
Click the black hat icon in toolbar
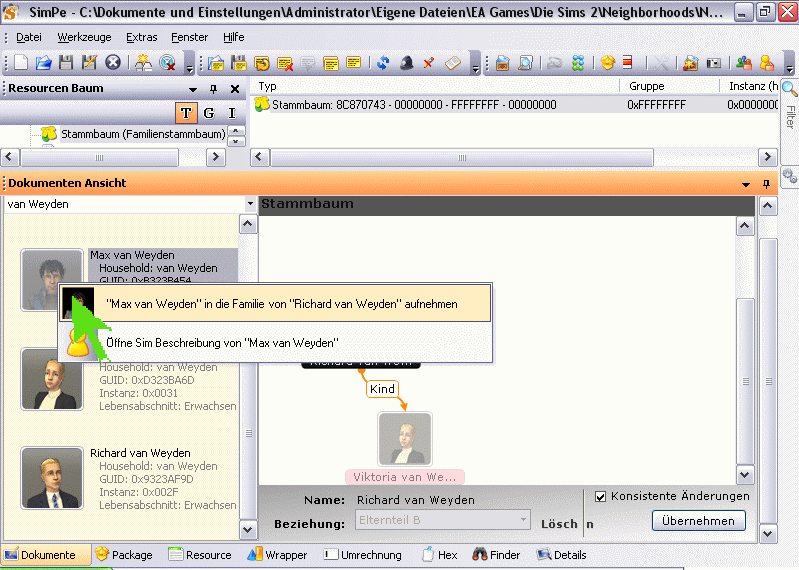(x=407, y=63)
